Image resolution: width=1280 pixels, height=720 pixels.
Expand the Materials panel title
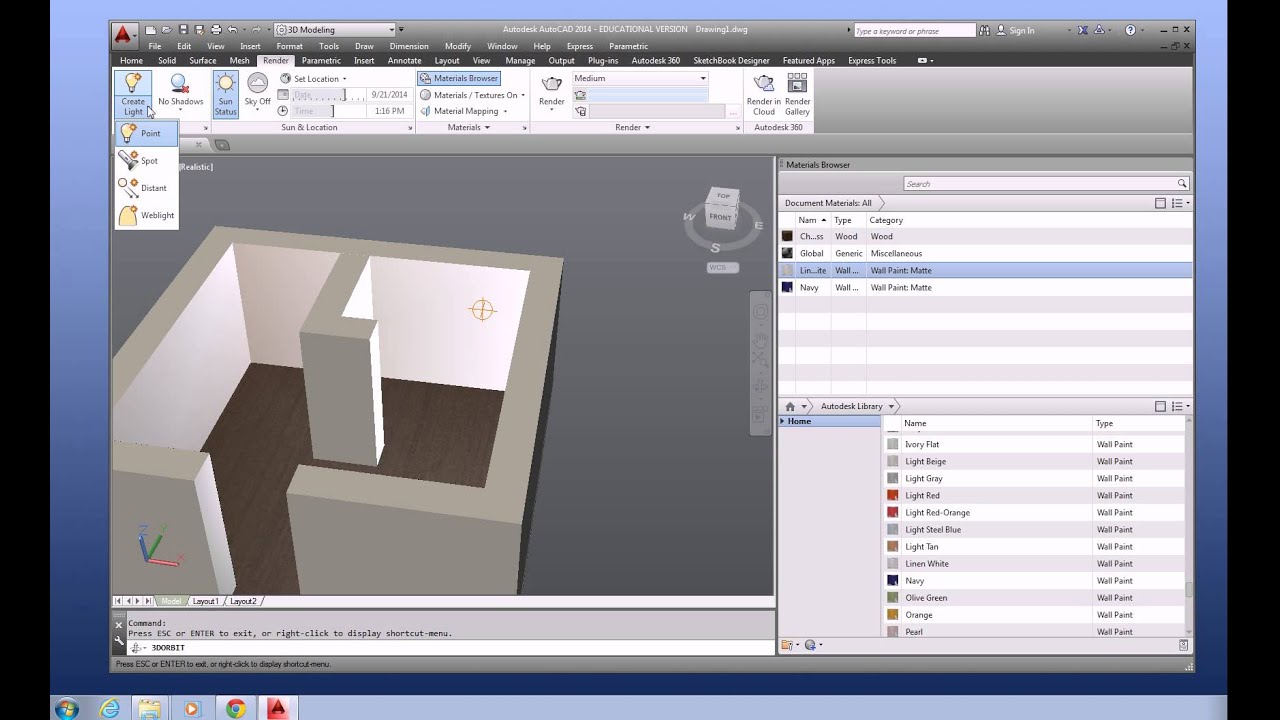468,127
